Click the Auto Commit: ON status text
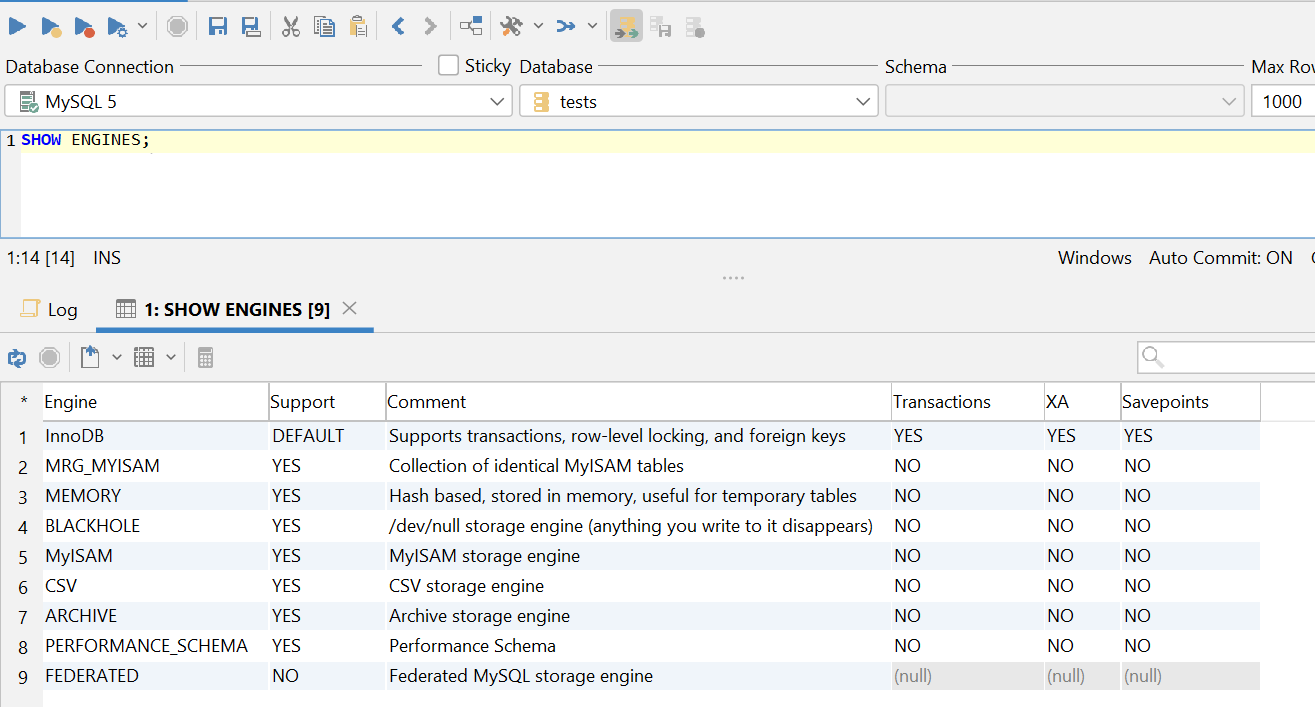 [1221, 258]
